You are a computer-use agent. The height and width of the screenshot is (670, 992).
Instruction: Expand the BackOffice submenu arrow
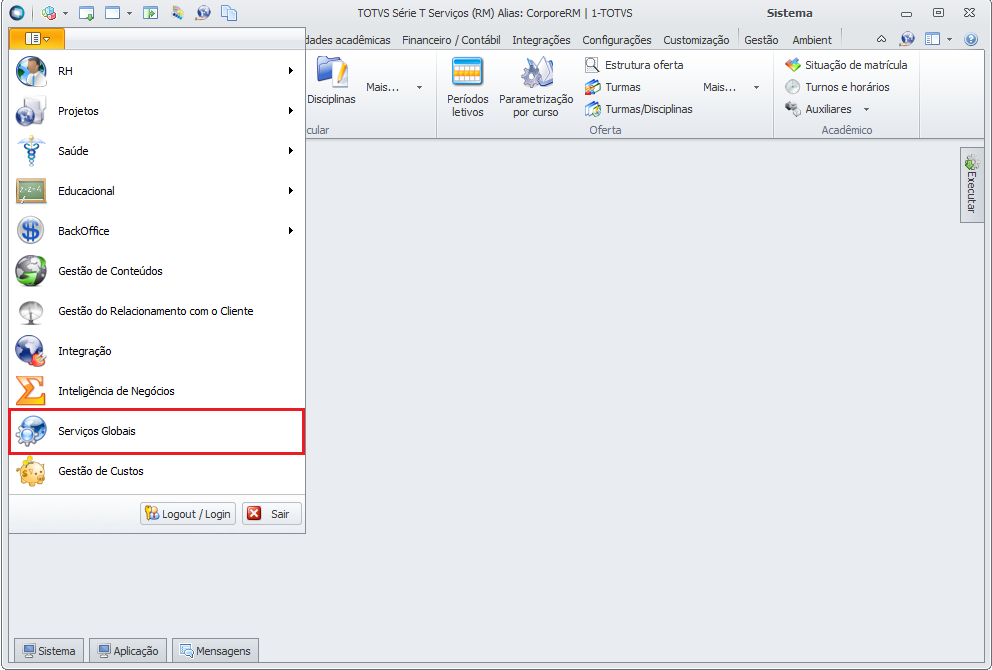(x=290, y=231)
